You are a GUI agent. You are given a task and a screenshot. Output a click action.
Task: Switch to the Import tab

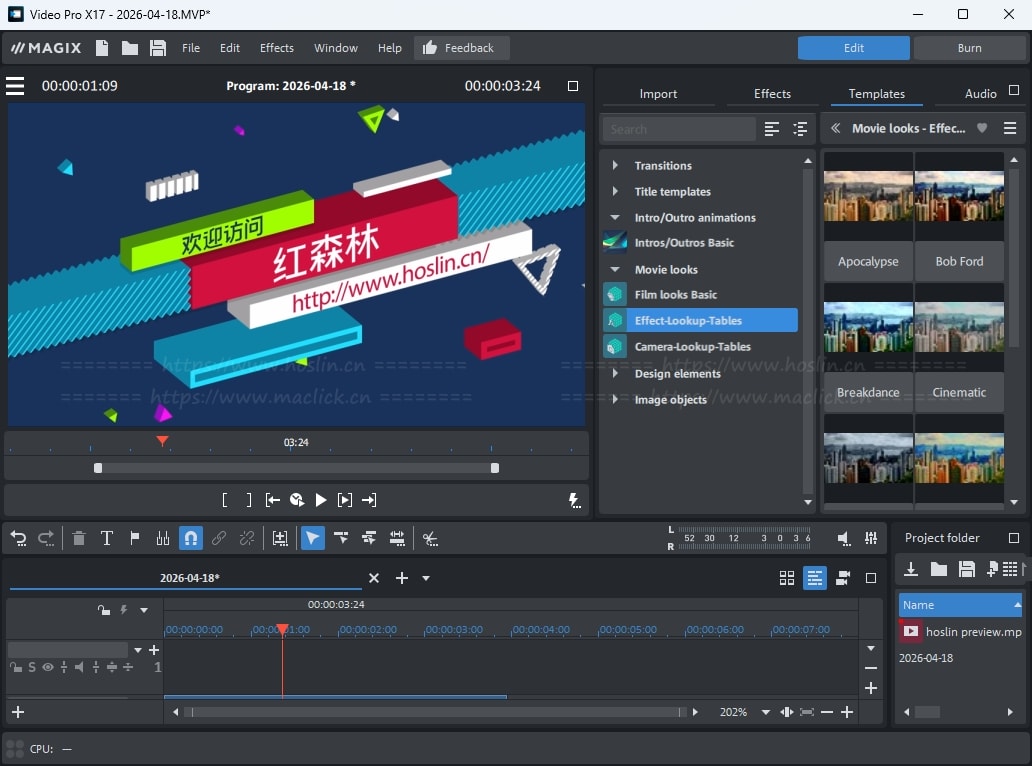click(658, 94)
